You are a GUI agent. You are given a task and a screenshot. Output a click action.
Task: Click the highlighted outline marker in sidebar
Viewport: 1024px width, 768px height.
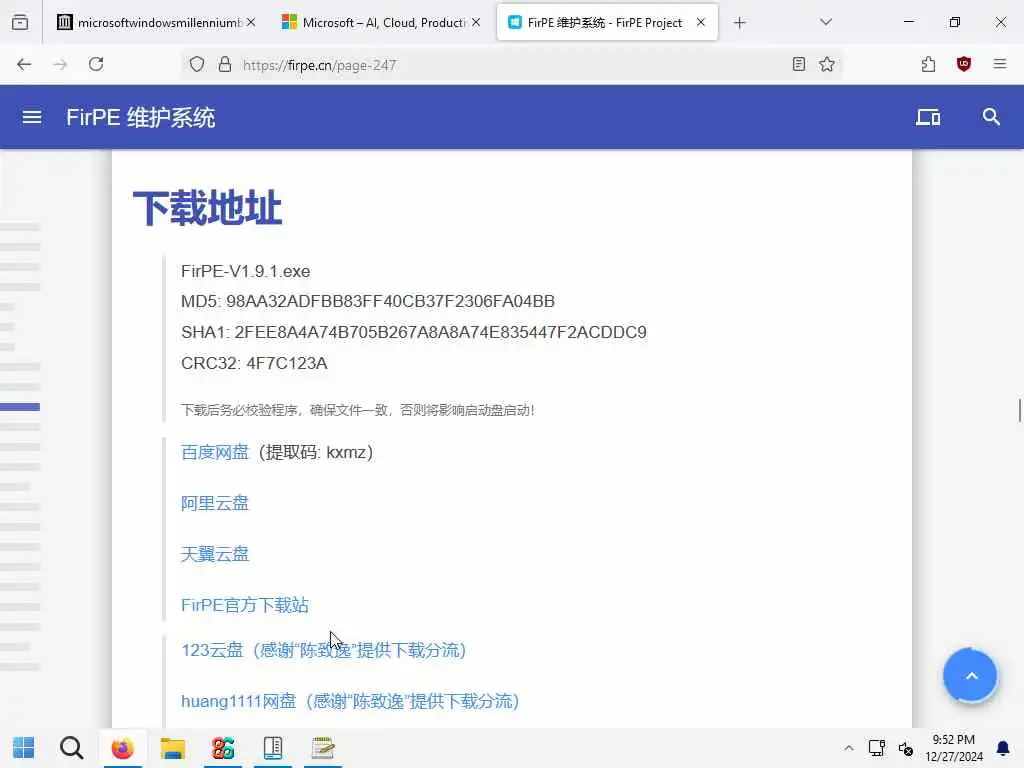tap(20, 407)
